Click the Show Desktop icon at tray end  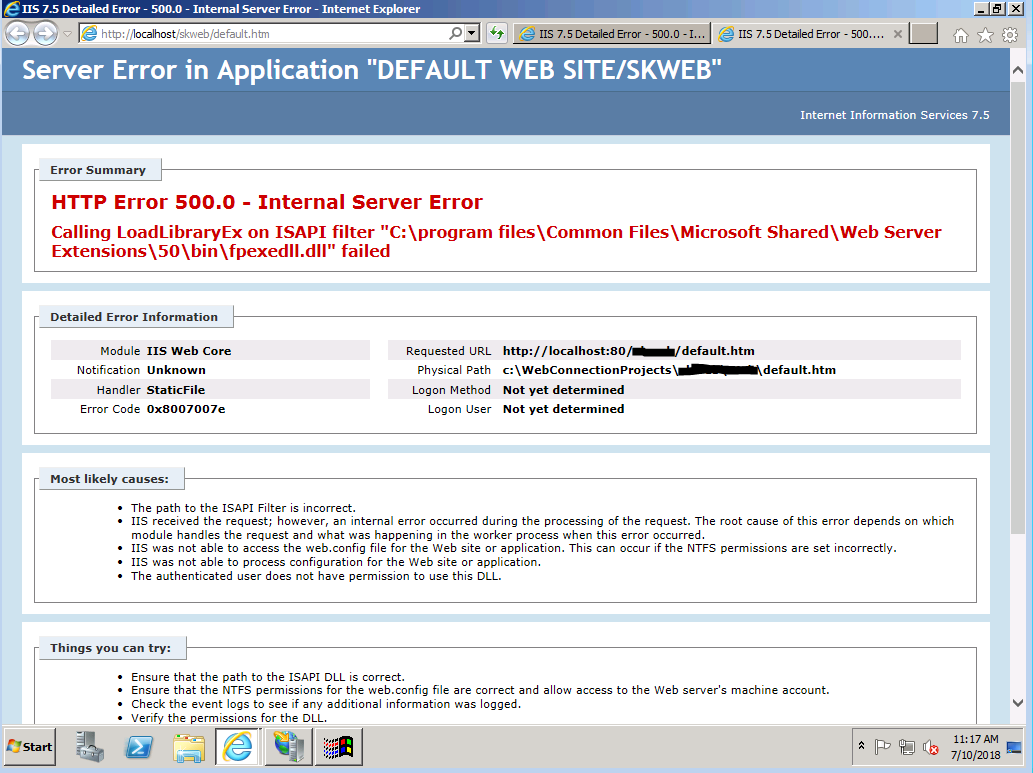[x=1015, y=747]
